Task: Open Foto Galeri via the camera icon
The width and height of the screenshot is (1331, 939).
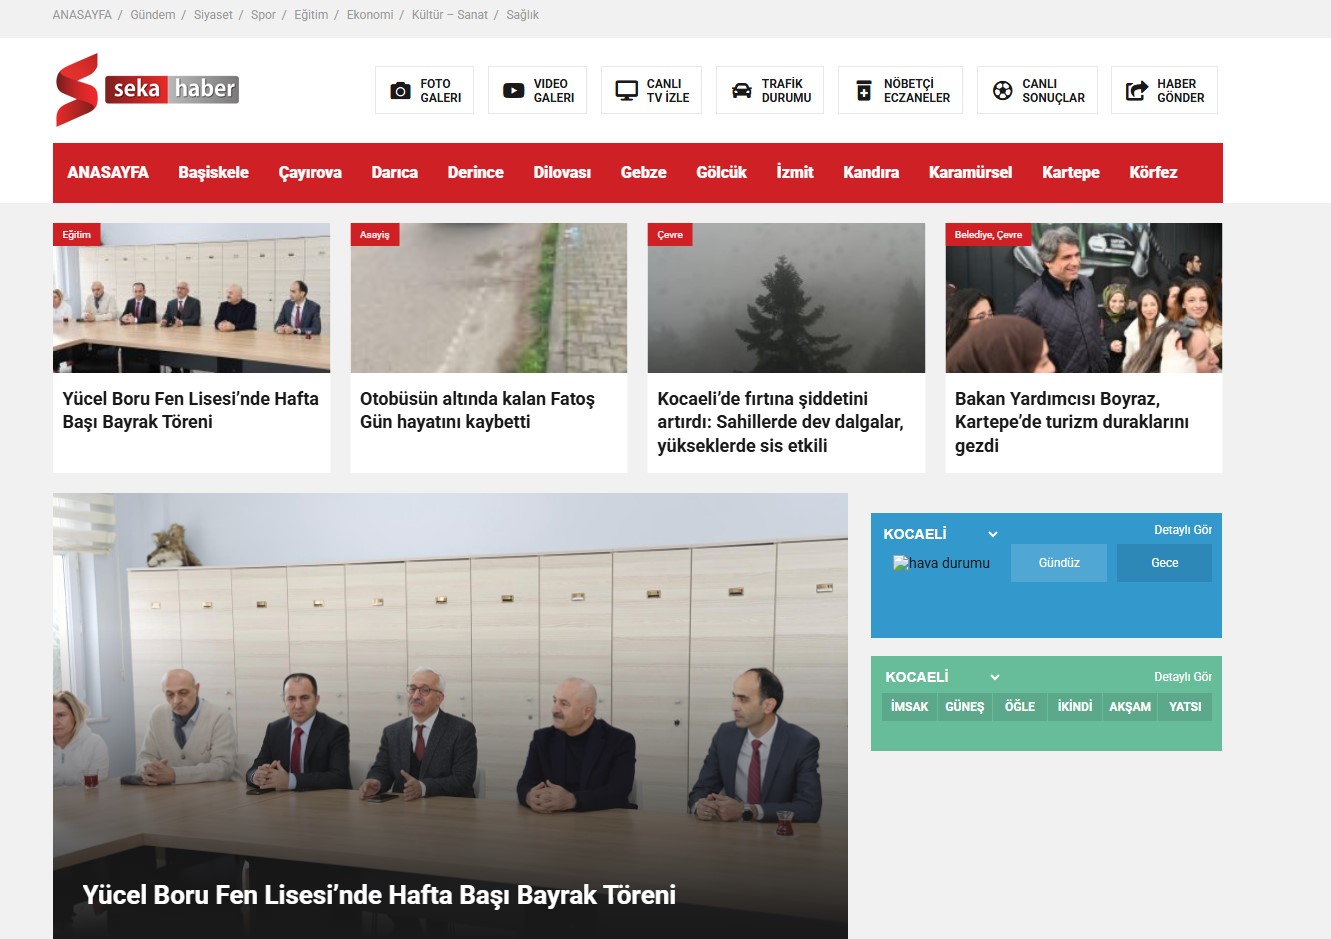Action: [400, 89]
